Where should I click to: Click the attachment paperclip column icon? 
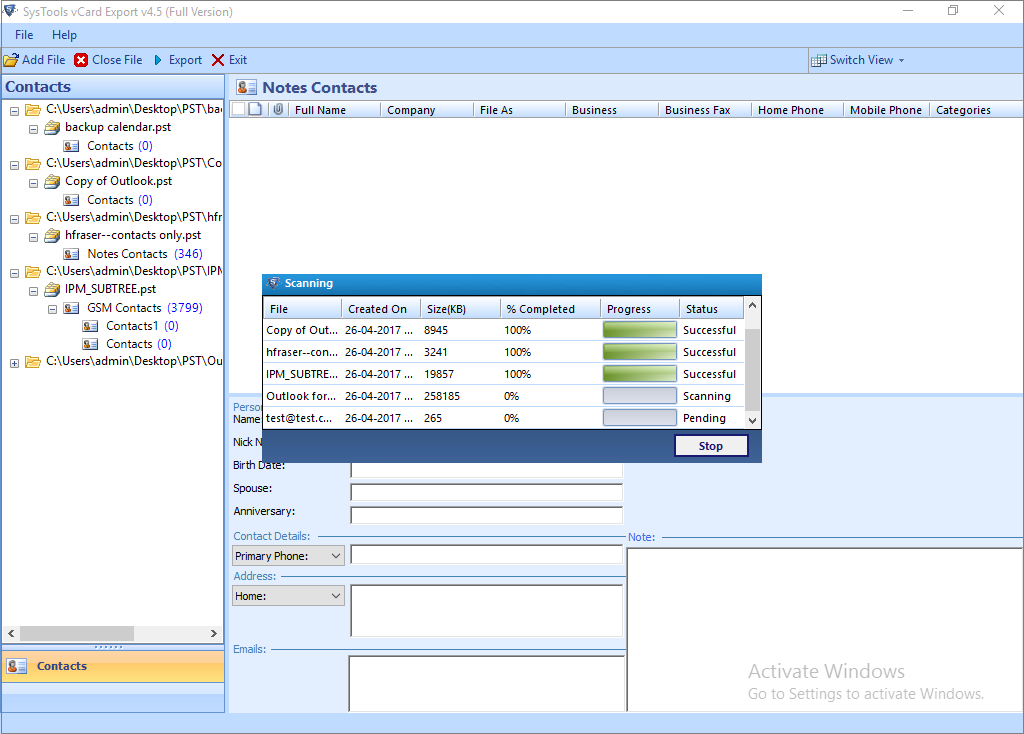[278, 109]
